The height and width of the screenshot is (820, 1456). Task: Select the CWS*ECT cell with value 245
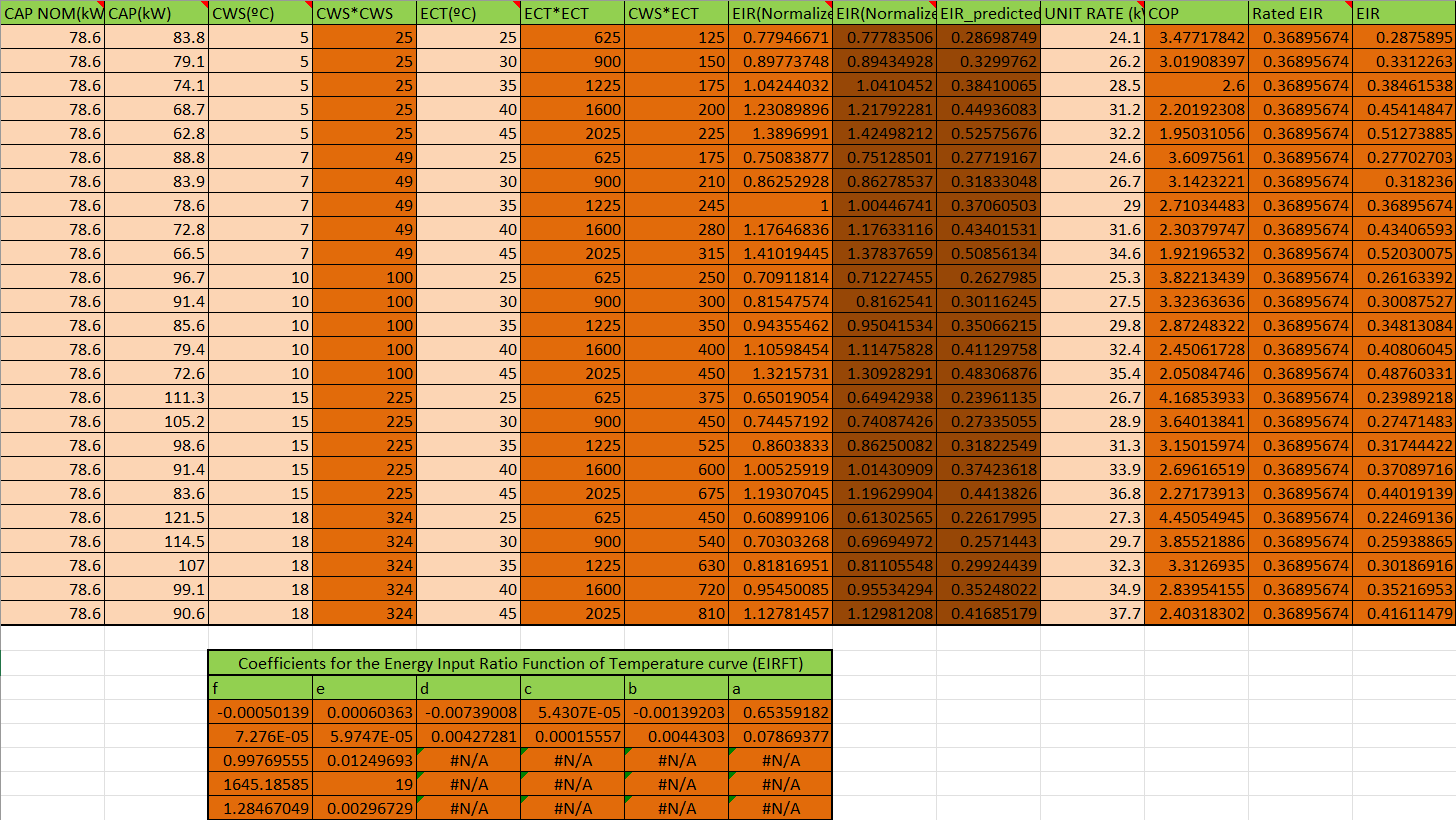676,206
